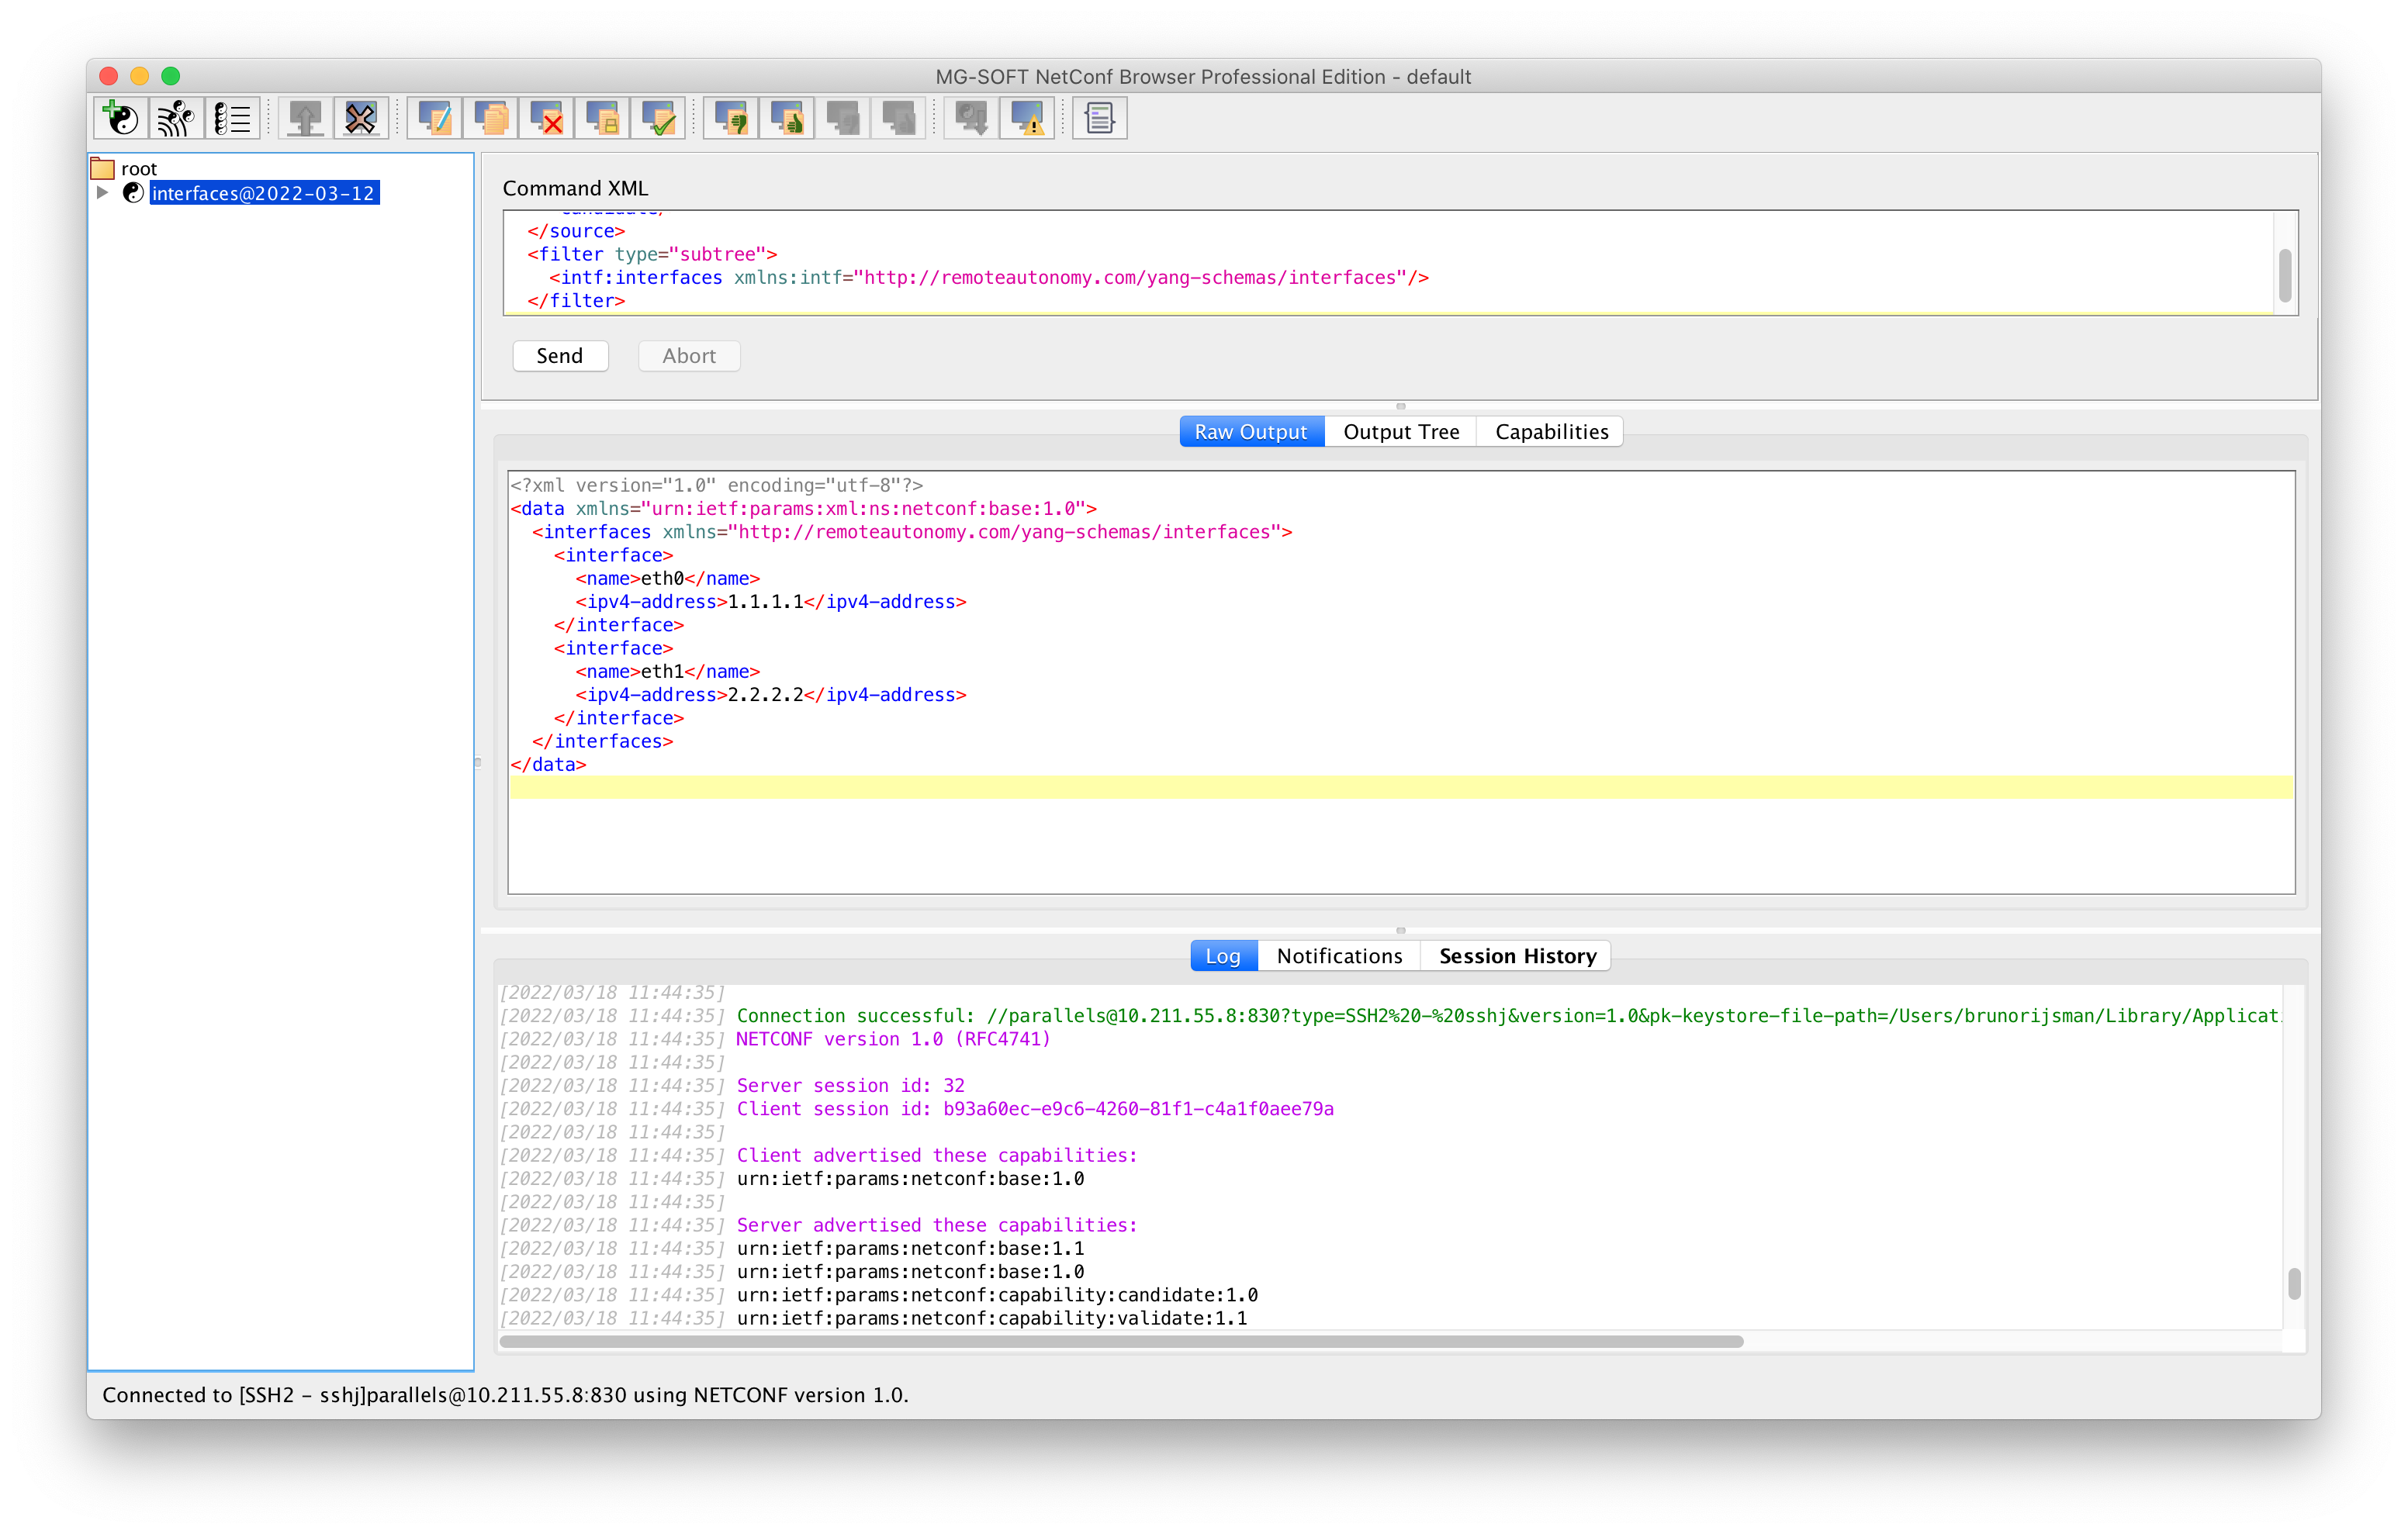
Task: Open the connect-to-agent upload arrow icon
Action: [305, 117]
